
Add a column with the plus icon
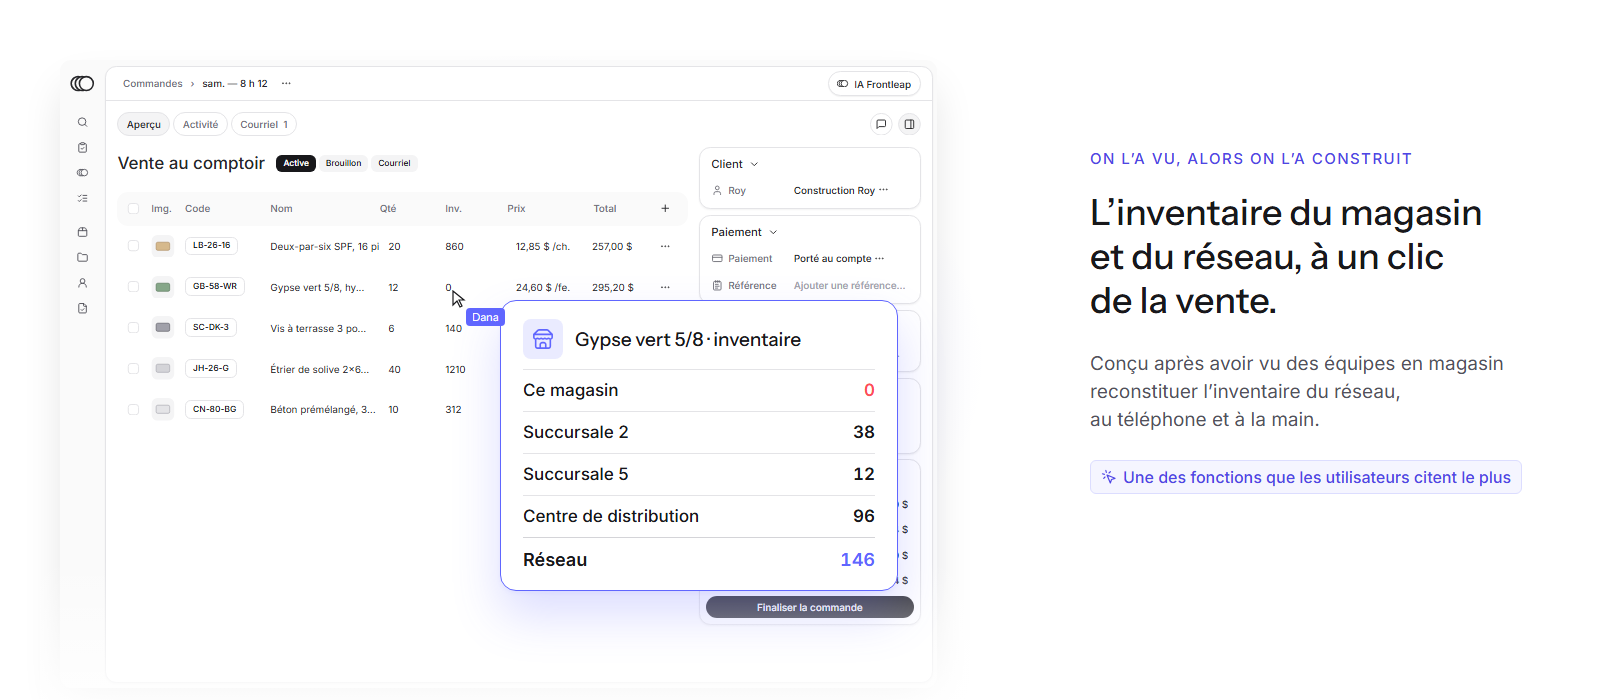pyautogui.click(x=665, y=208)
